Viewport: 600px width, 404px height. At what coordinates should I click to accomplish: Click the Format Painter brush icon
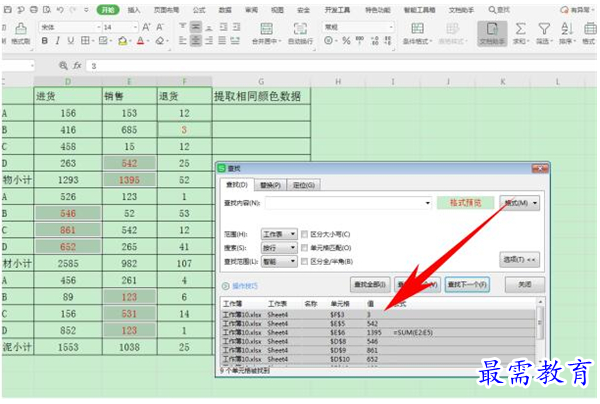(x=20, y=28)
